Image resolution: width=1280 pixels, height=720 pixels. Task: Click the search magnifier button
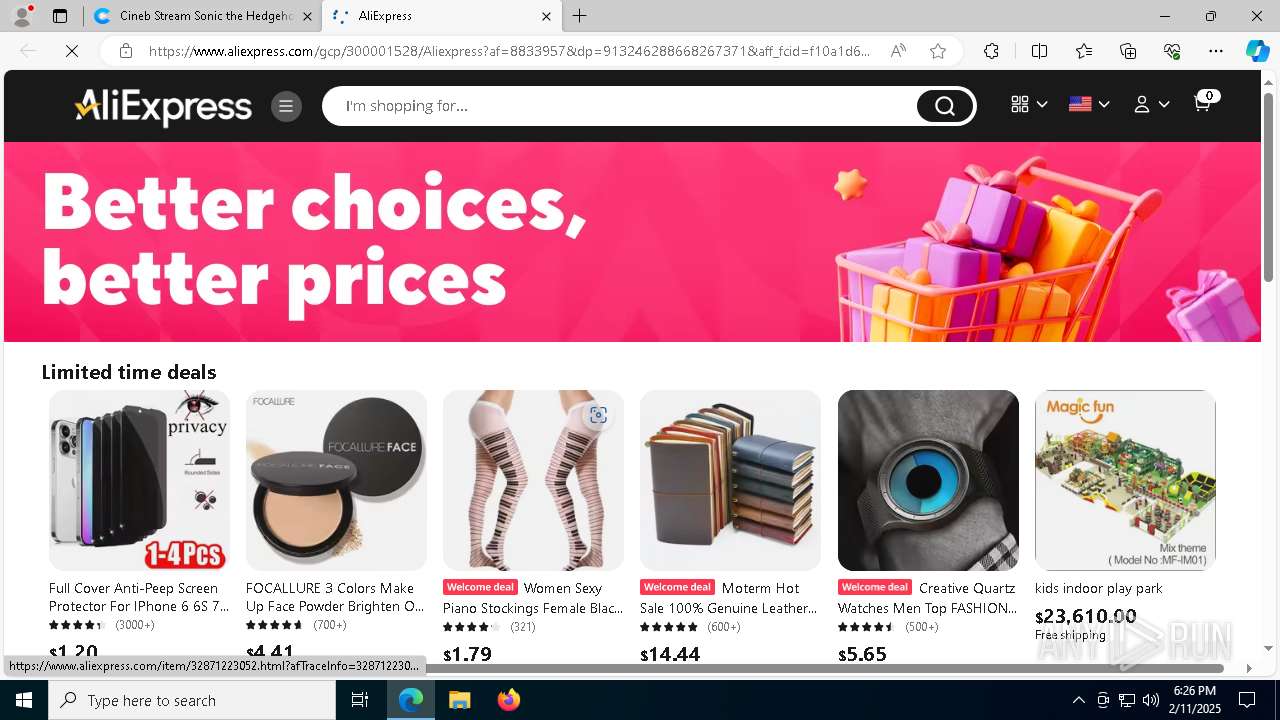pyautogui.click(x=944, y=106)
